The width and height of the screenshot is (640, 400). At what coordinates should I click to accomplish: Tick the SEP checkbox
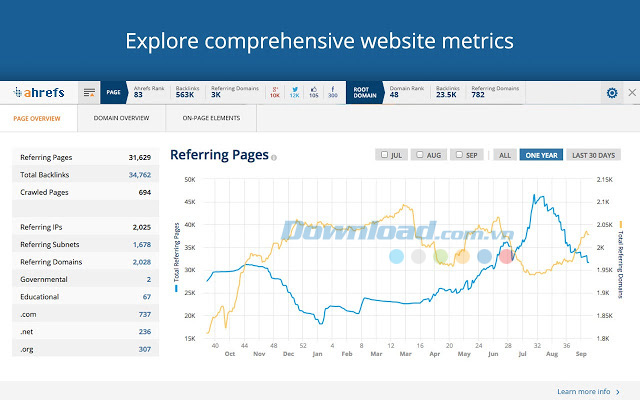459,155
